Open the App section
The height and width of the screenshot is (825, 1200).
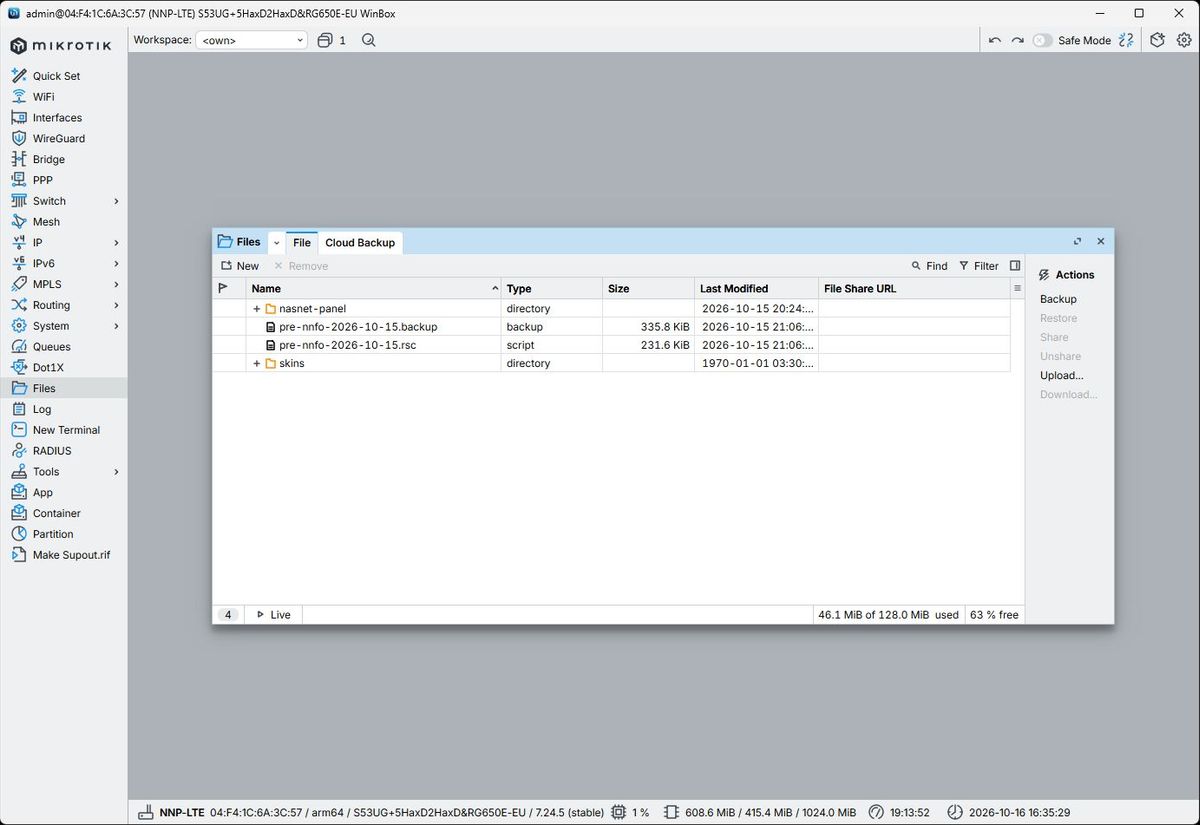42,493
